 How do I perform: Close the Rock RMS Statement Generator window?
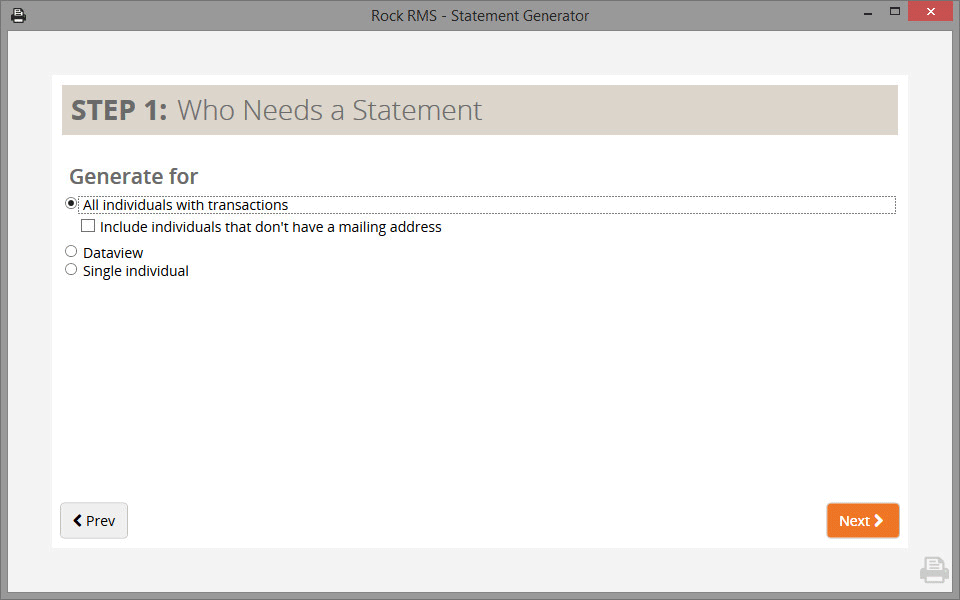930,14
